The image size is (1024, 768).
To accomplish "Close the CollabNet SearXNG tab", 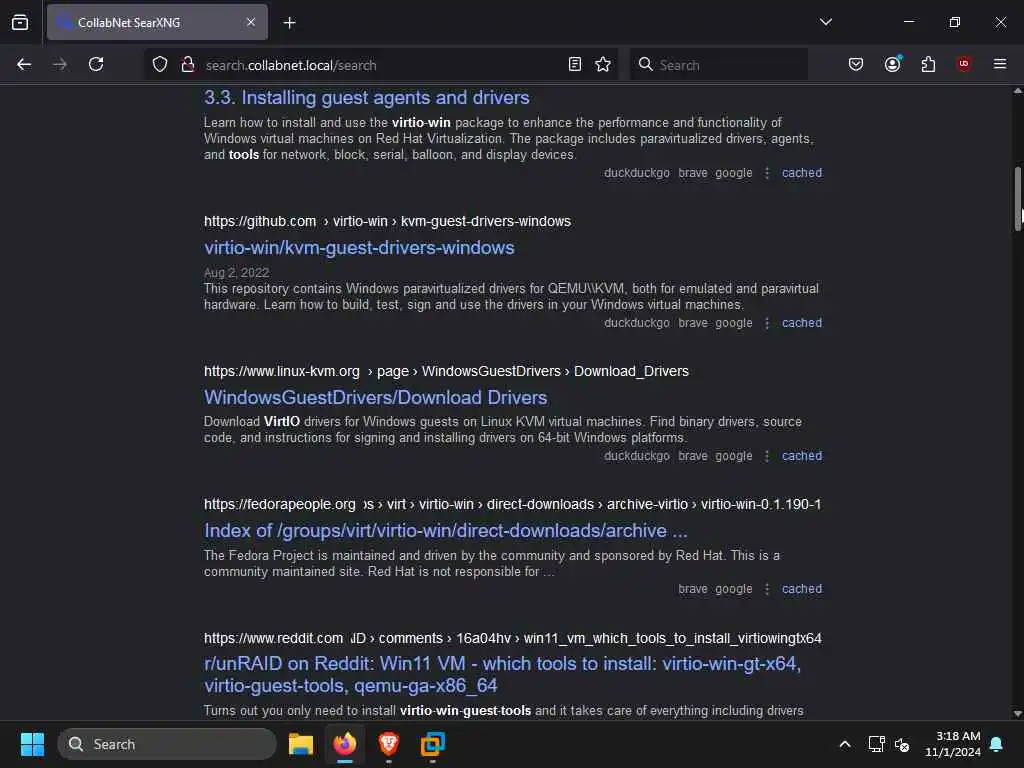I will click(251, 22).
